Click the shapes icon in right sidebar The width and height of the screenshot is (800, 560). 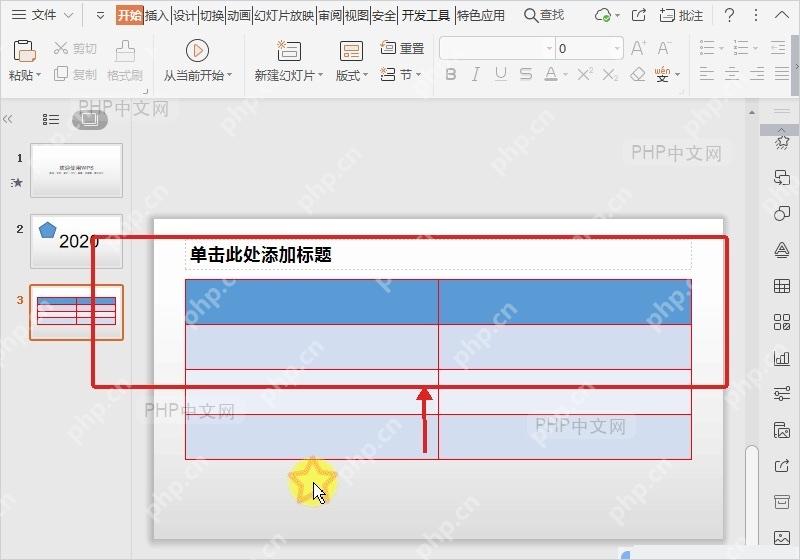(782, 213)
